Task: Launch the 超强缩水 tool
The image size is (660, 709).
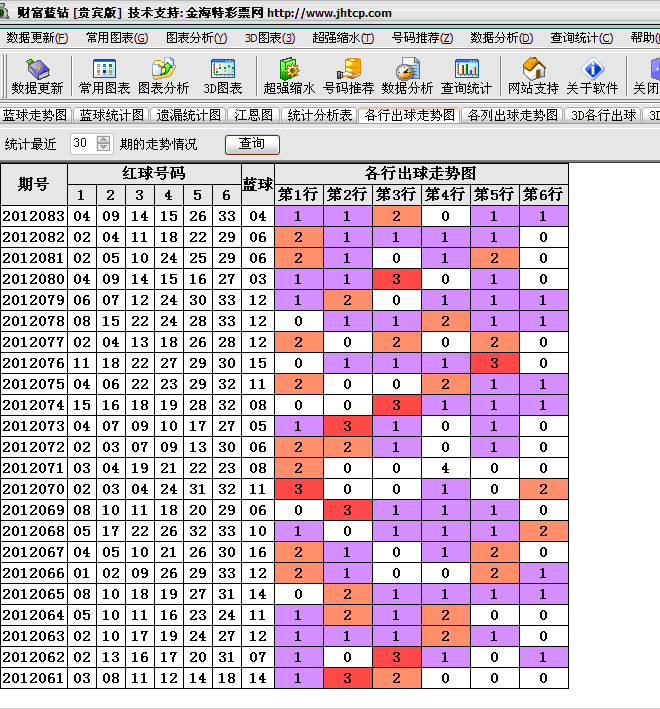Action: (x=289, y=76)
